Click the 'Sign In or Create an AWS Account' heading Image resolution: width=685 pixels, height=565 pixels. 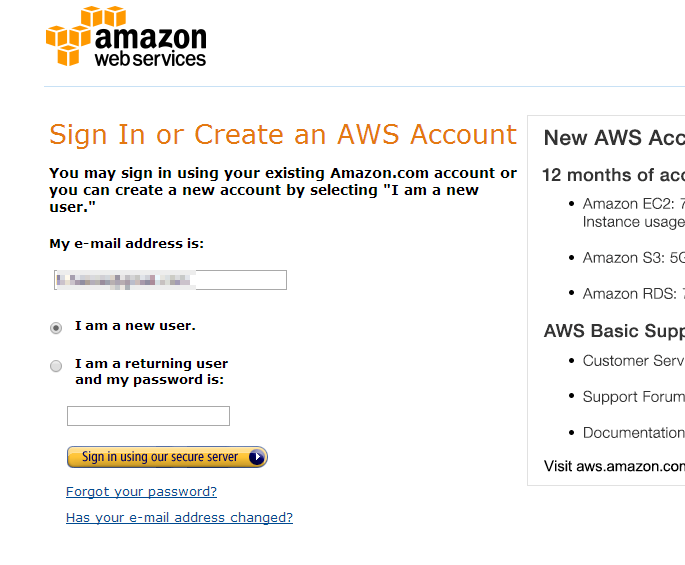tap(283, 134)
